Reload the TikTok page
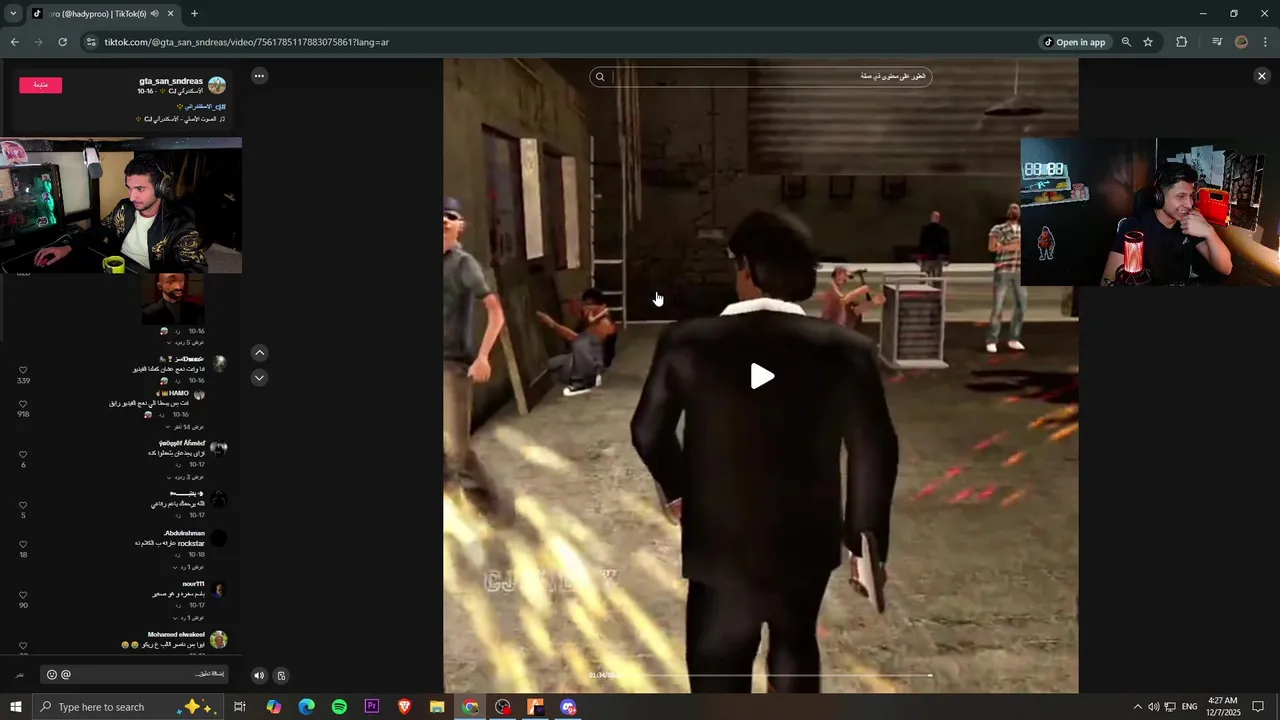The image size is (1280, 720). (62, 42)
